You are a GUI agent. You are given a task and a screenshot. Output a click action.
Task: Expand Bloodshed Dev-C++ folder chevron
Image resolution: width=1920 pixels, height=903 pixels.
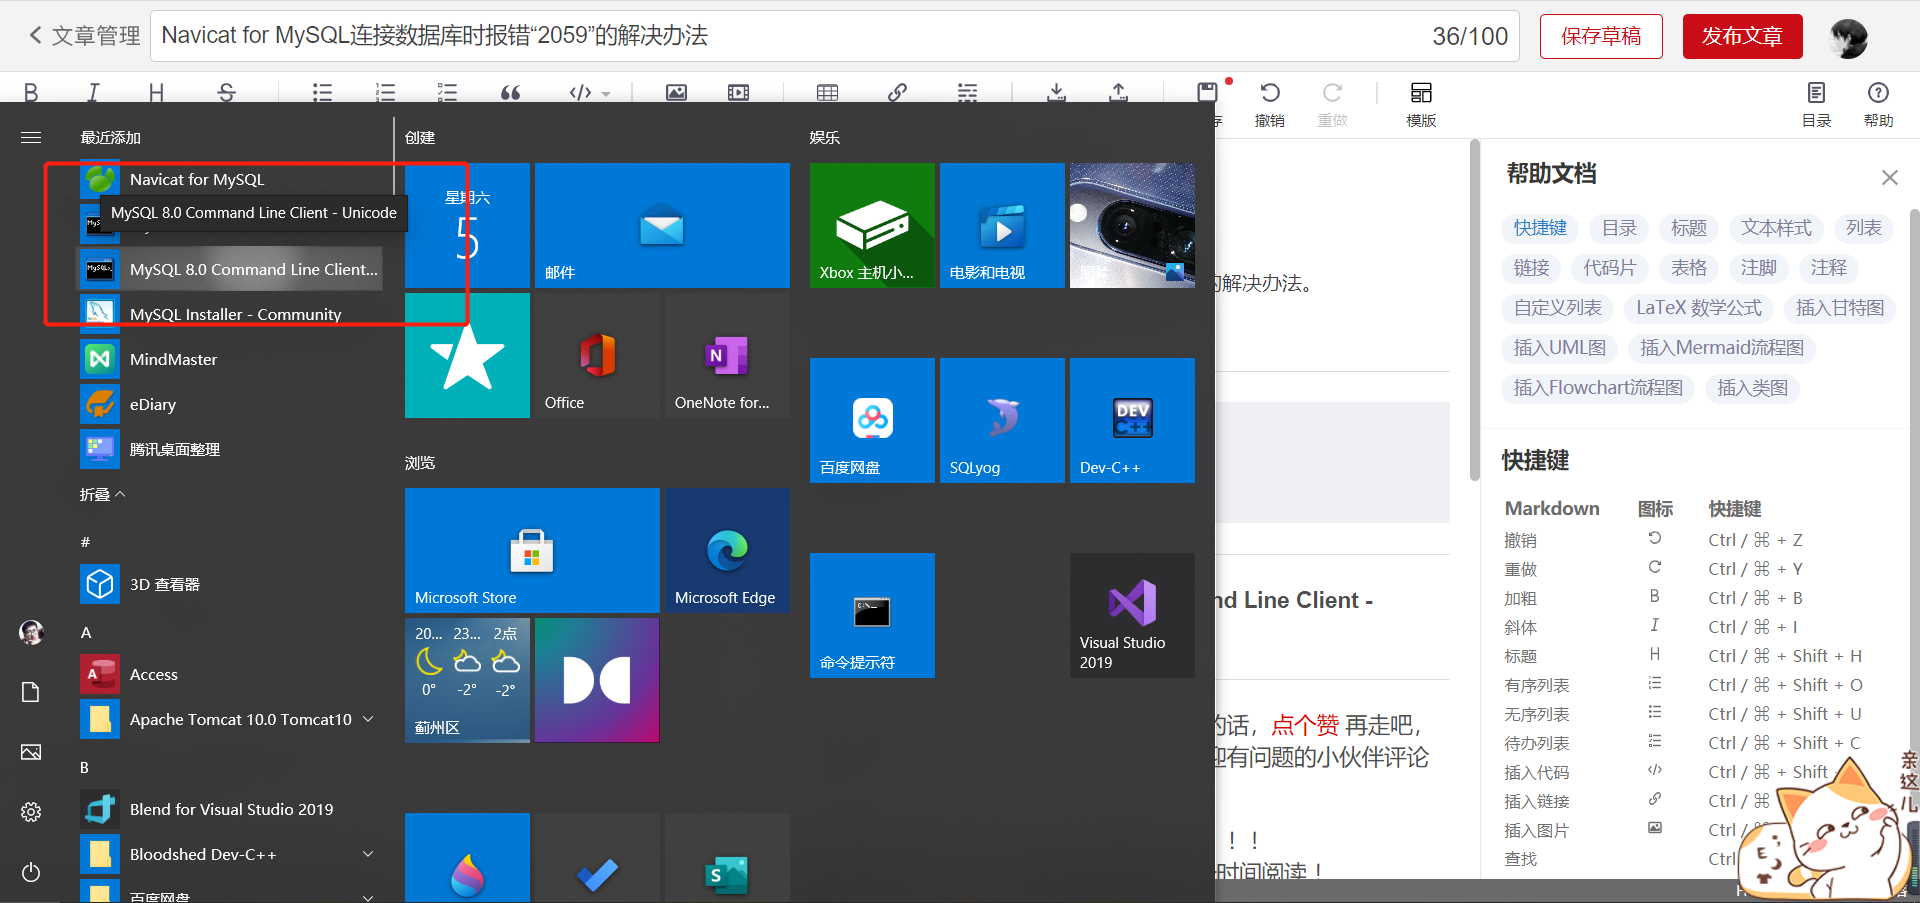coord(368,854)
